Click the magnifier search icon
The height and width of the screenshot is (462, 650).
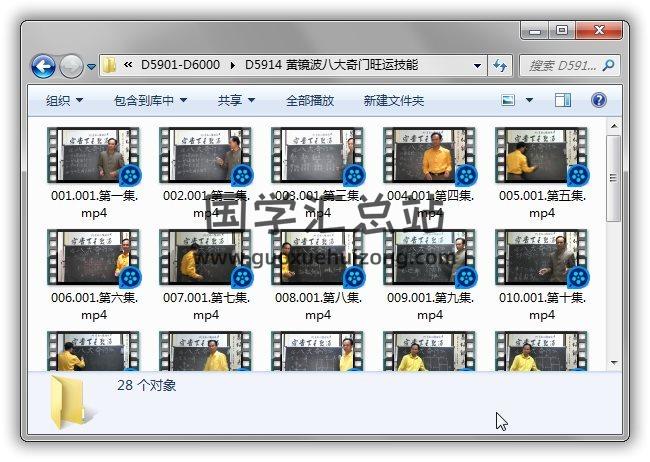609,65
